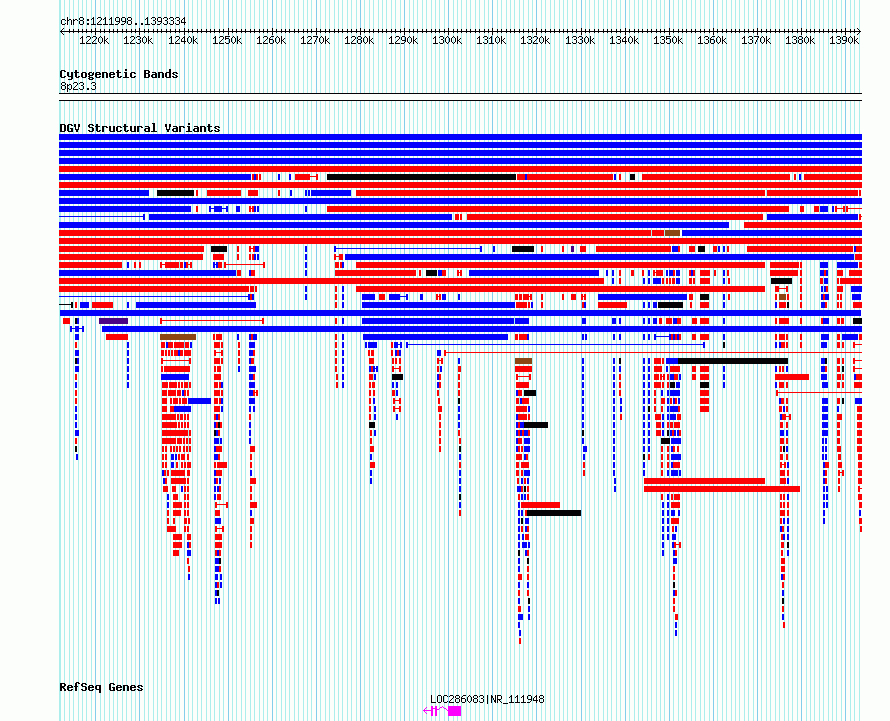Select long black variant spanning 1273k to 1315k
The width and height of the screenshot is (890, 721).
pos(421,177)
